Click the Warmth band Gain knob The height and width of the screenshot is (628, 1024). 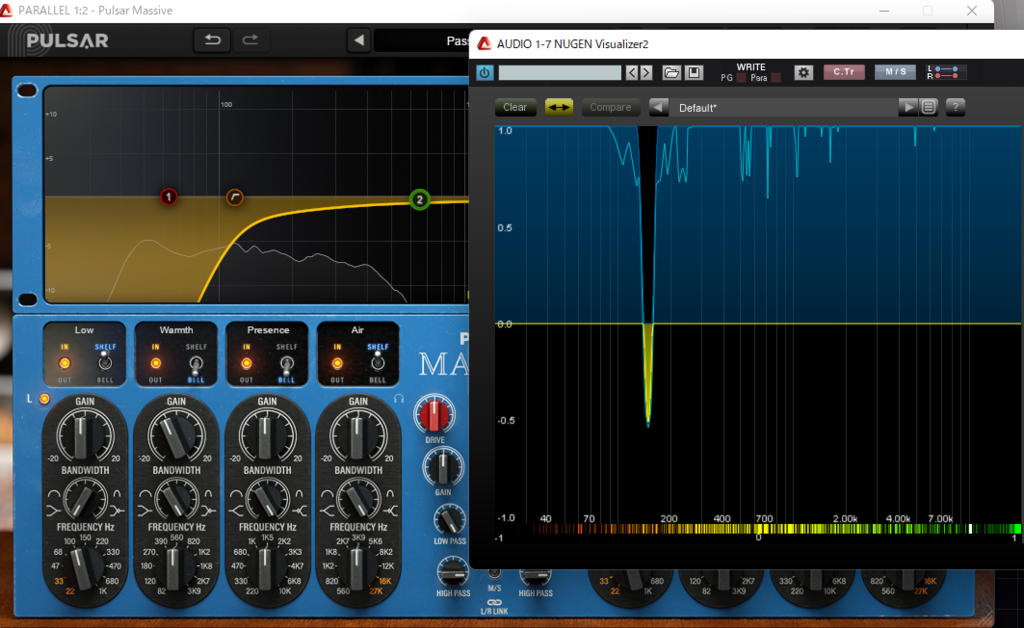pos(175,436)
